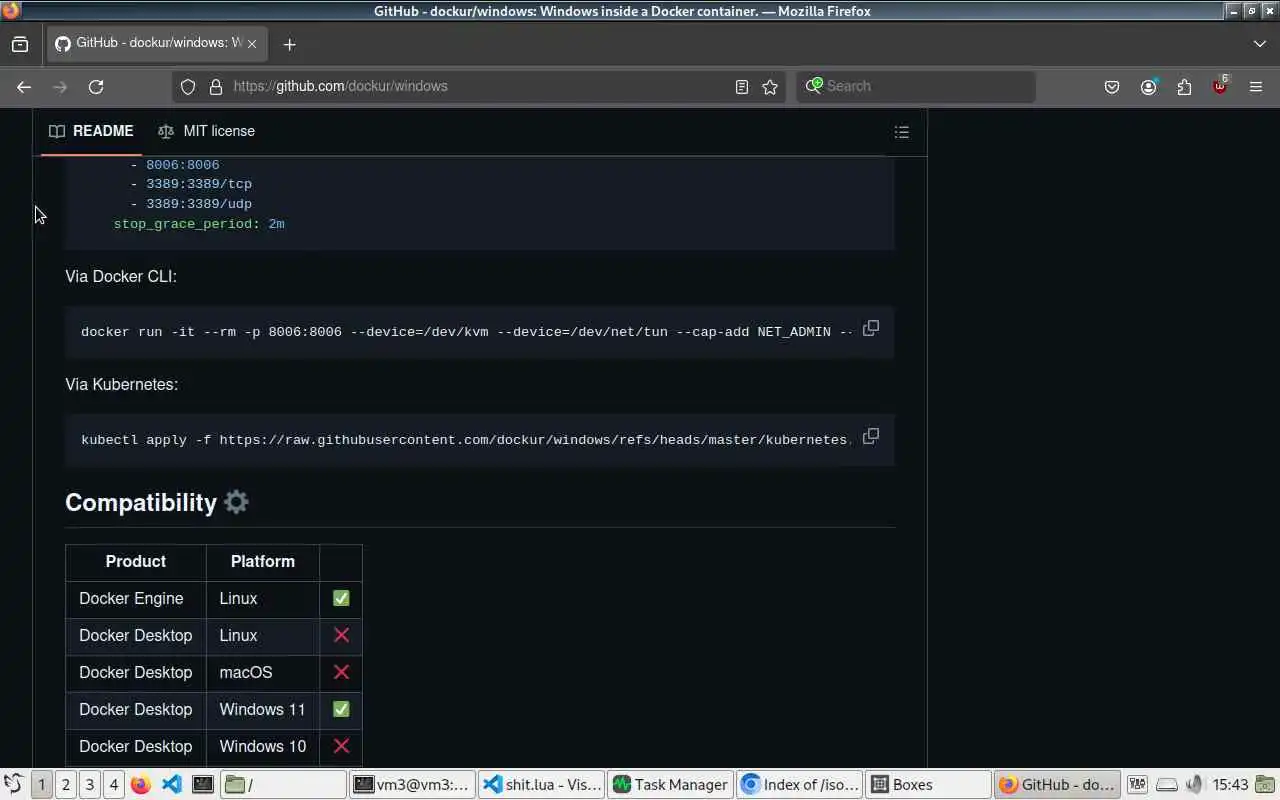1280x800 pixels.
Task: Click the Product column header
Action: click(x=136, y=561)
